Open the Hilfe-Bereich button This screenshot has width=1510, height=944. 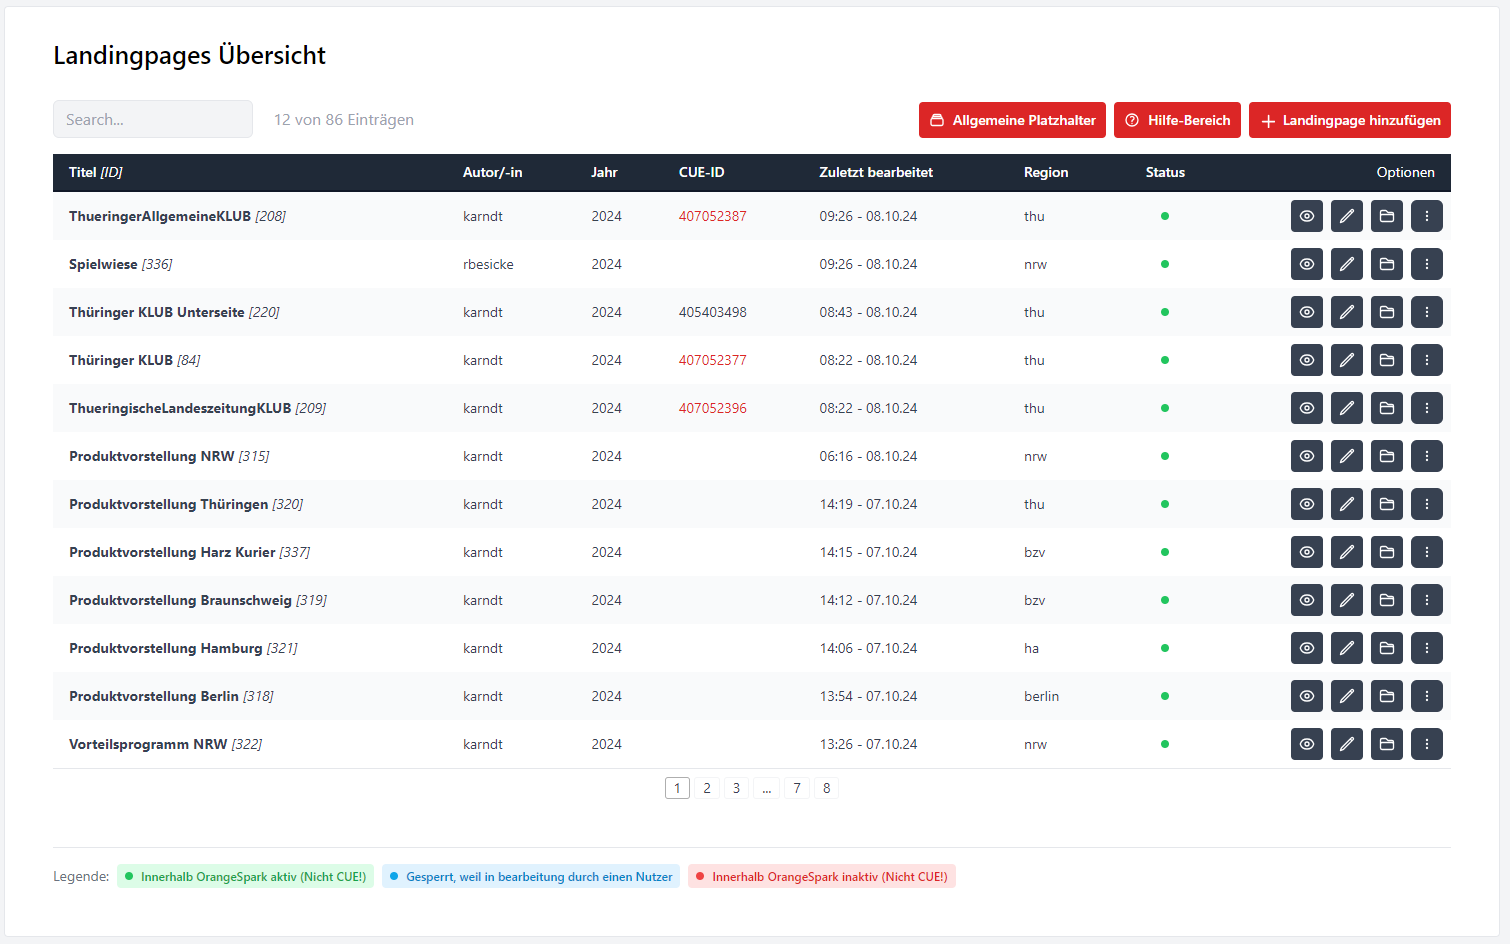click(x=1177, y=120)
